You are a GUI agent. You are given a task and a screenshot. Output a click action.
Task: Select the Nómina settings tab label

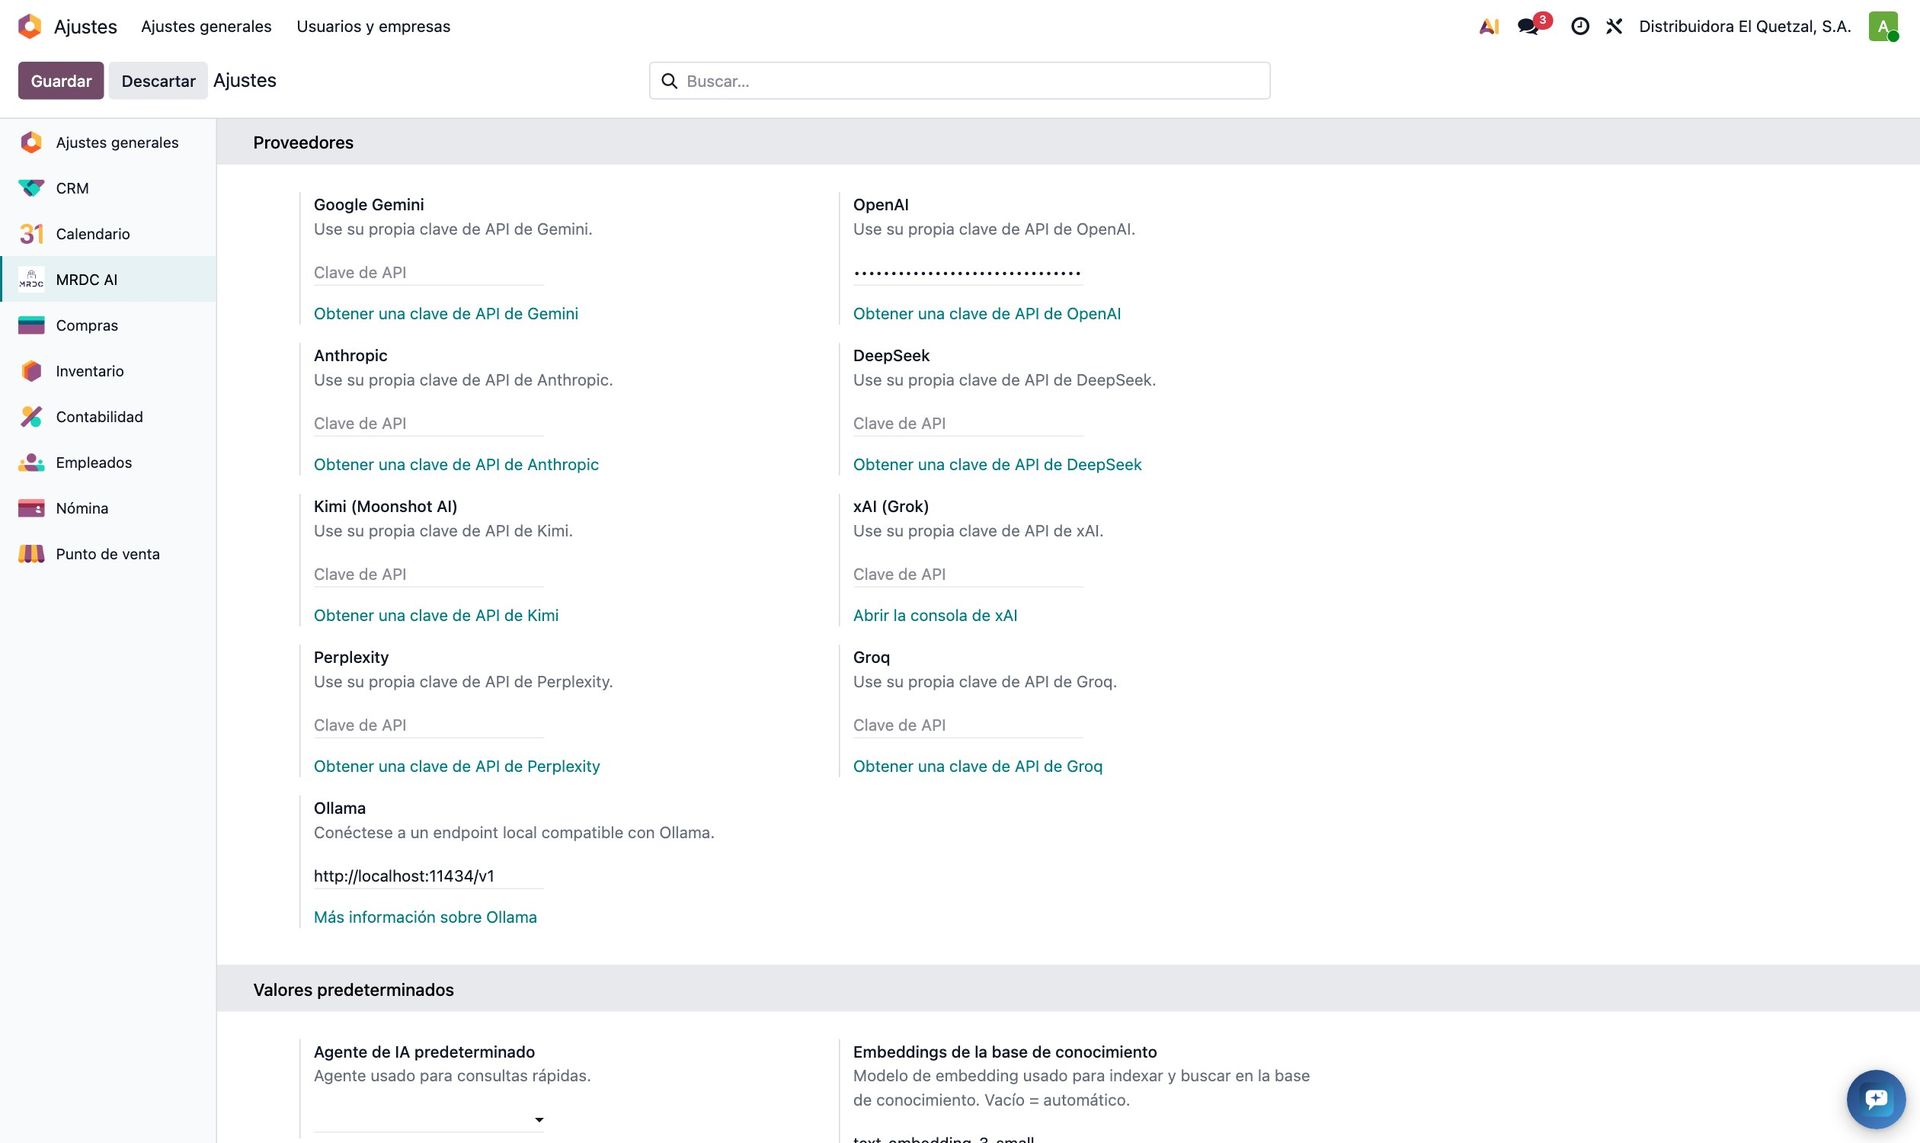tap(82, 508)
